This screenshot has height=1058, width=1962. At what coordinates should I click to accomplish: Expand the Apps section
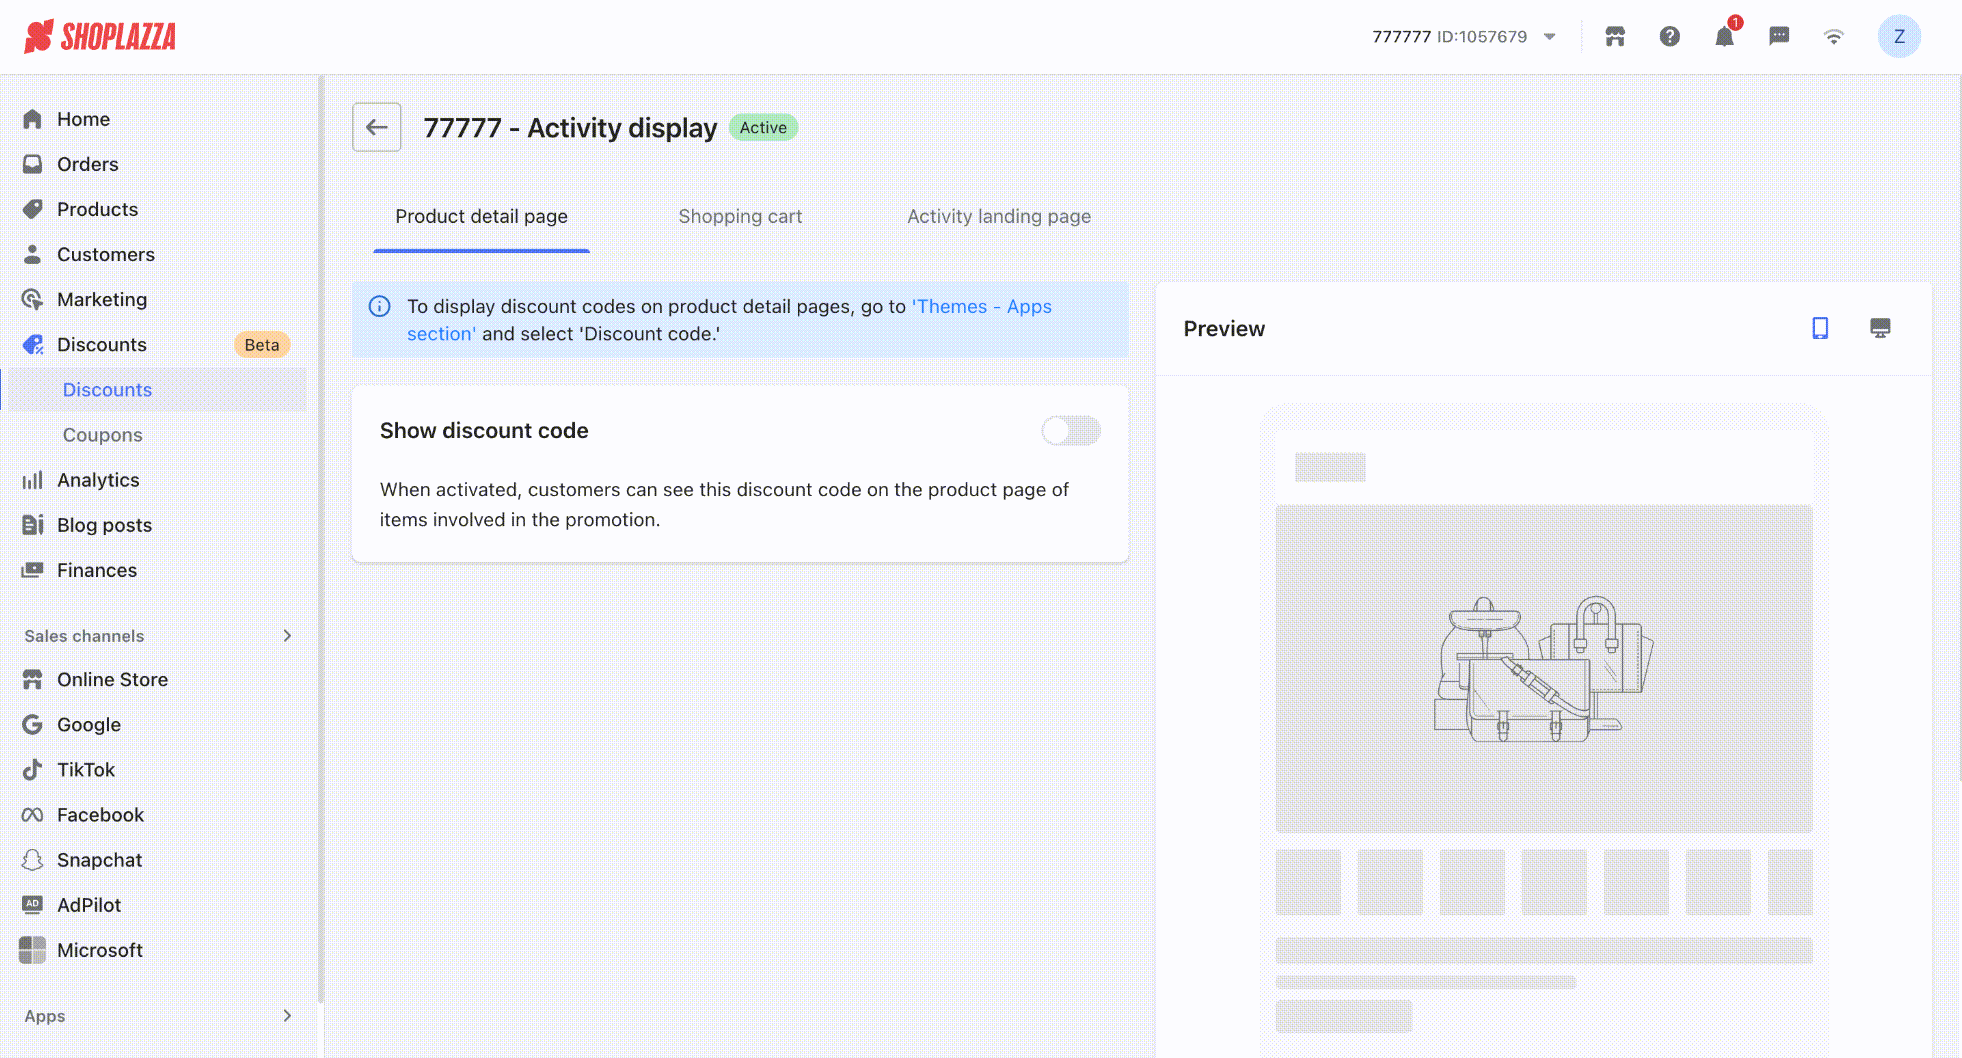pos(287,1016)
